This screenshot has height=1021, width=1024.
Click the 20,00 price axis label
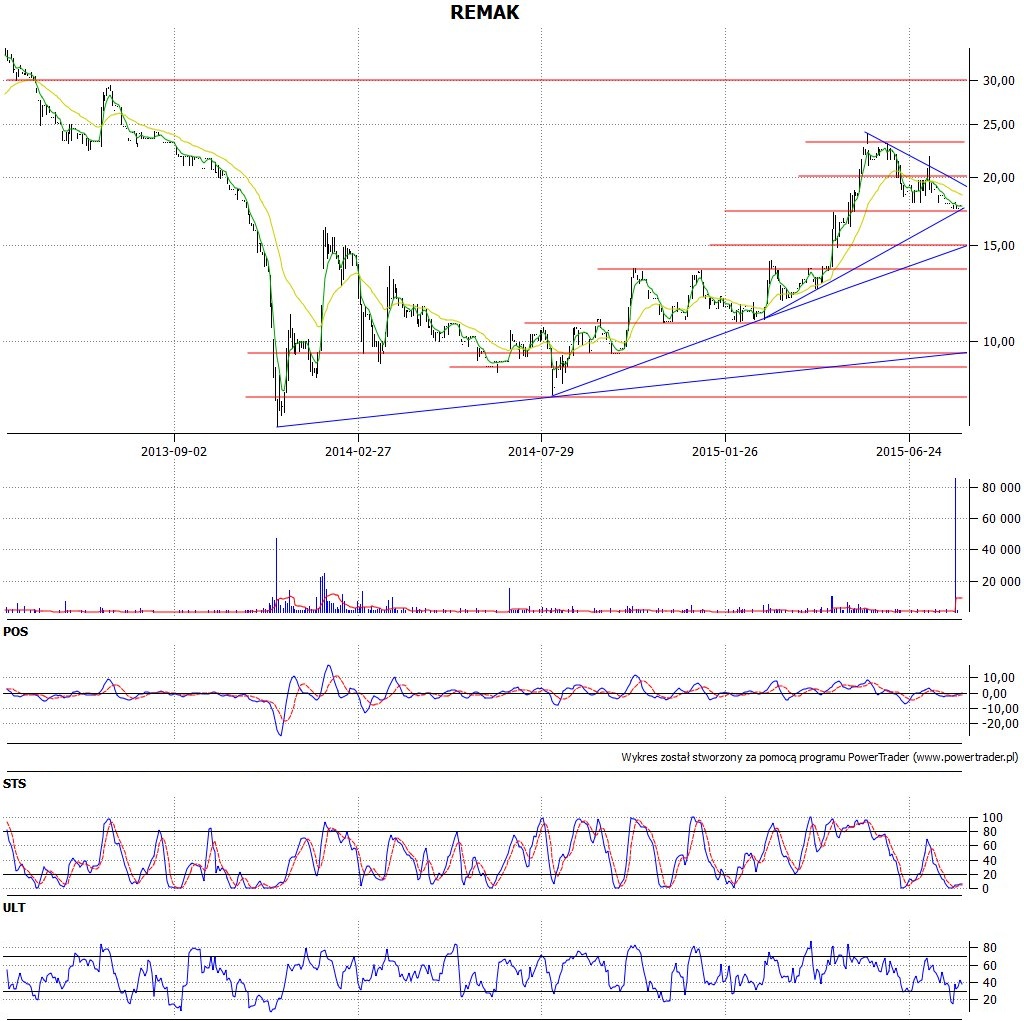[999, 178]
